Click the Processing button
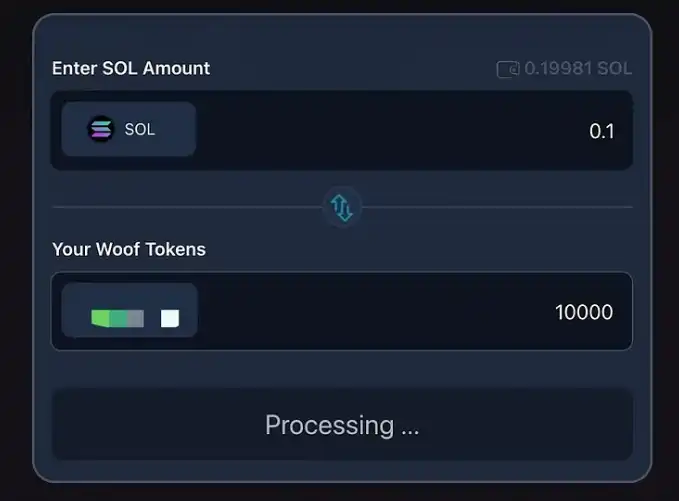679x501 pixels. 342,425
